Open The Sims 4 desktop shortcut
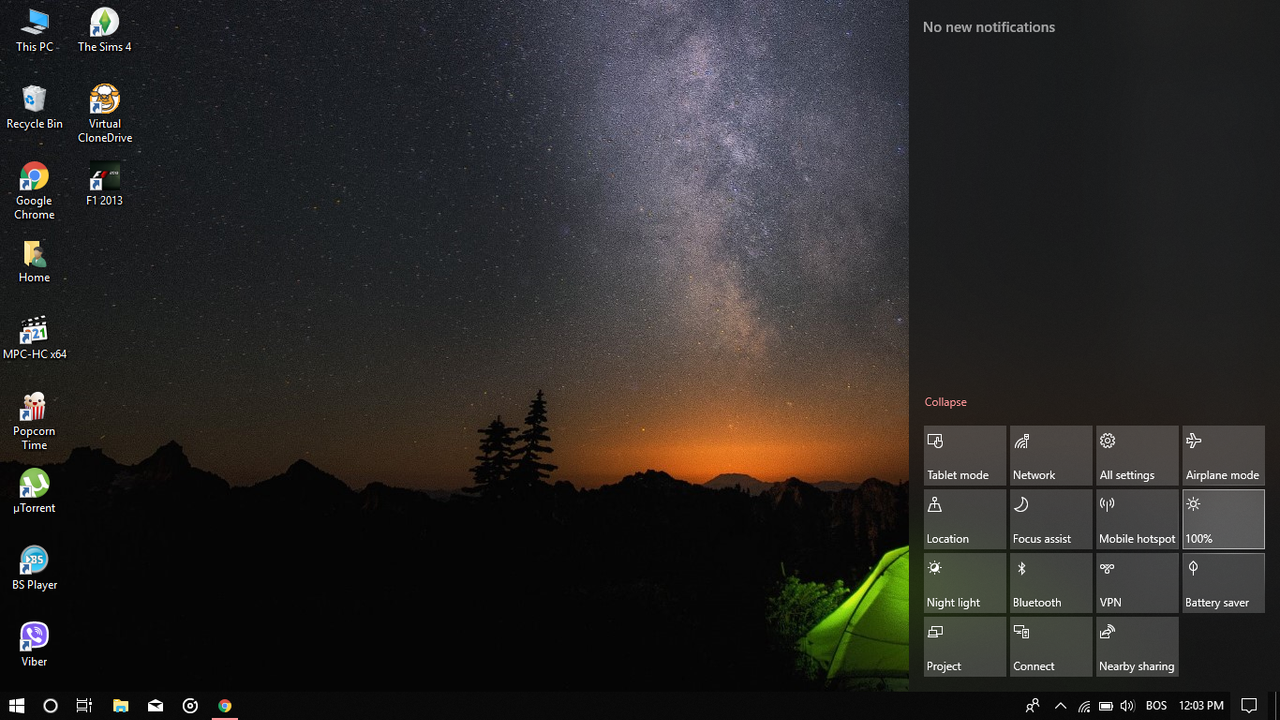Screen dimensions: 1280x720 point(104,30)
